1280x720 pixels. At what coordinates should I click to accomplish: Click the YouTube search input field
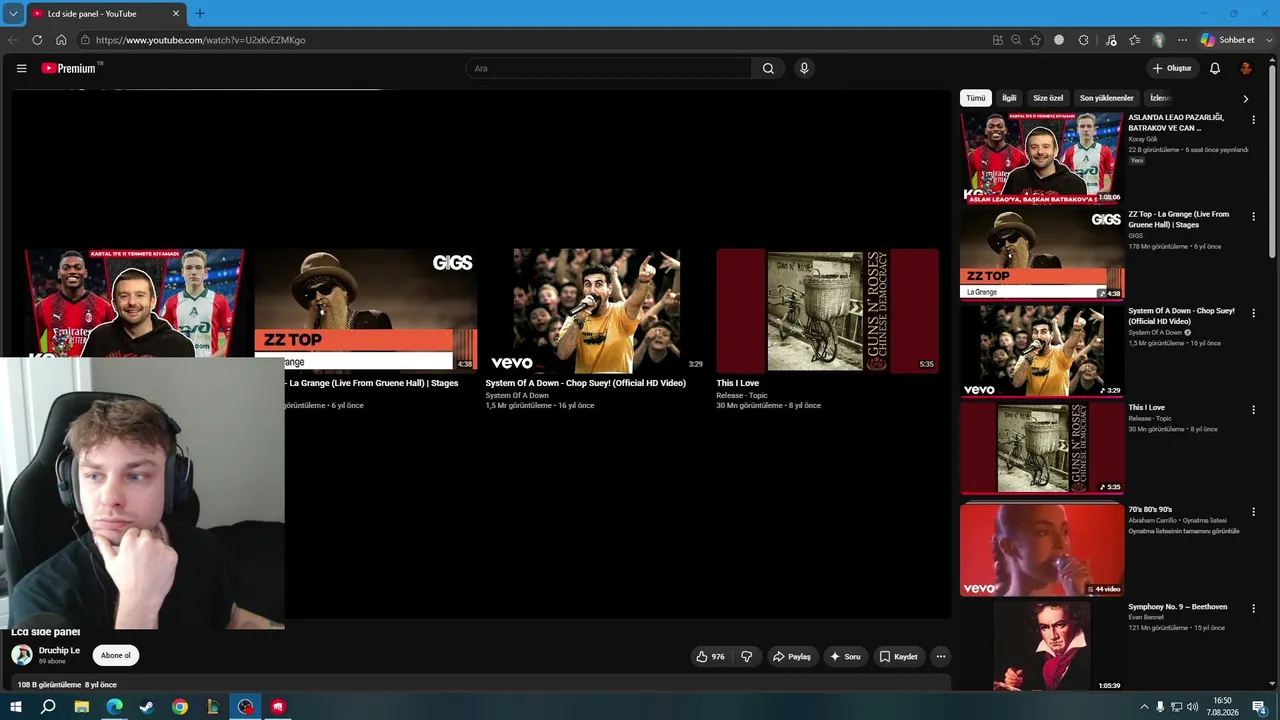coord(608,68)
